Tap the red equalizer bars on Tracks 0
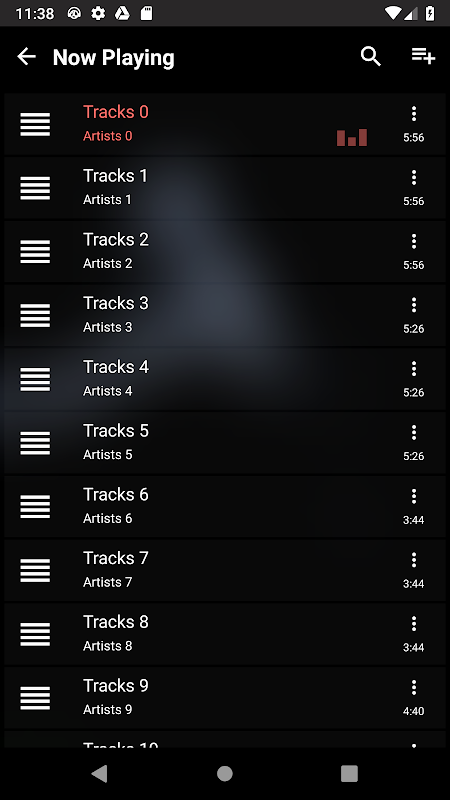Screen dimensions: 450x800 pos(352,138)
